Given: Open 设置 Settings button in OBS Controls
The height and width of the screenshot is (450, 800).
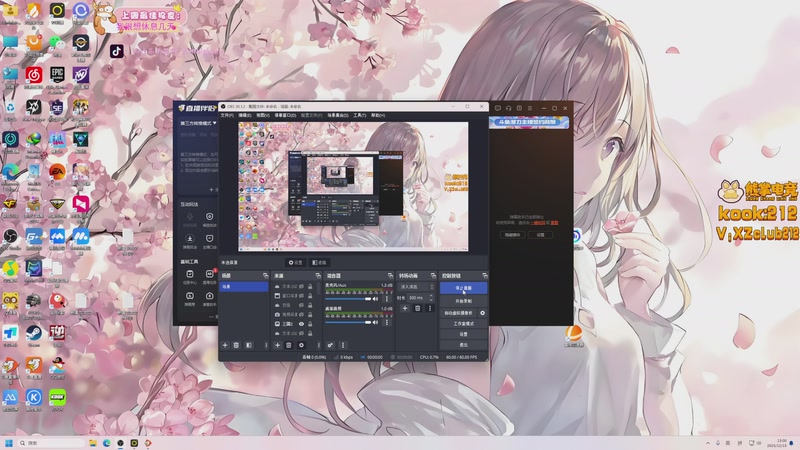Looking at the screenshot, I should [463, 334].
